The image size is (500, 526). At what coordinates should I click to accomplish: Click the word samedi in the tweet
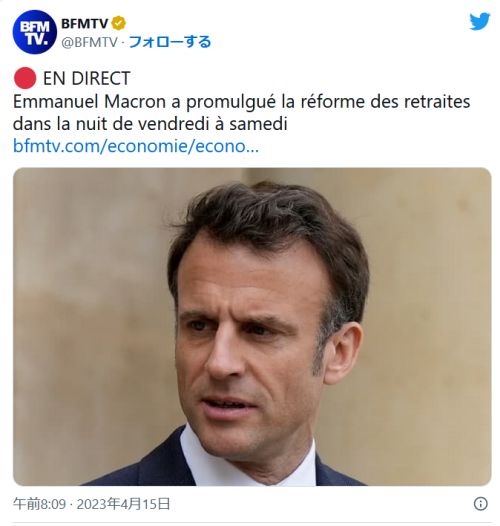(x=258, y=124)
